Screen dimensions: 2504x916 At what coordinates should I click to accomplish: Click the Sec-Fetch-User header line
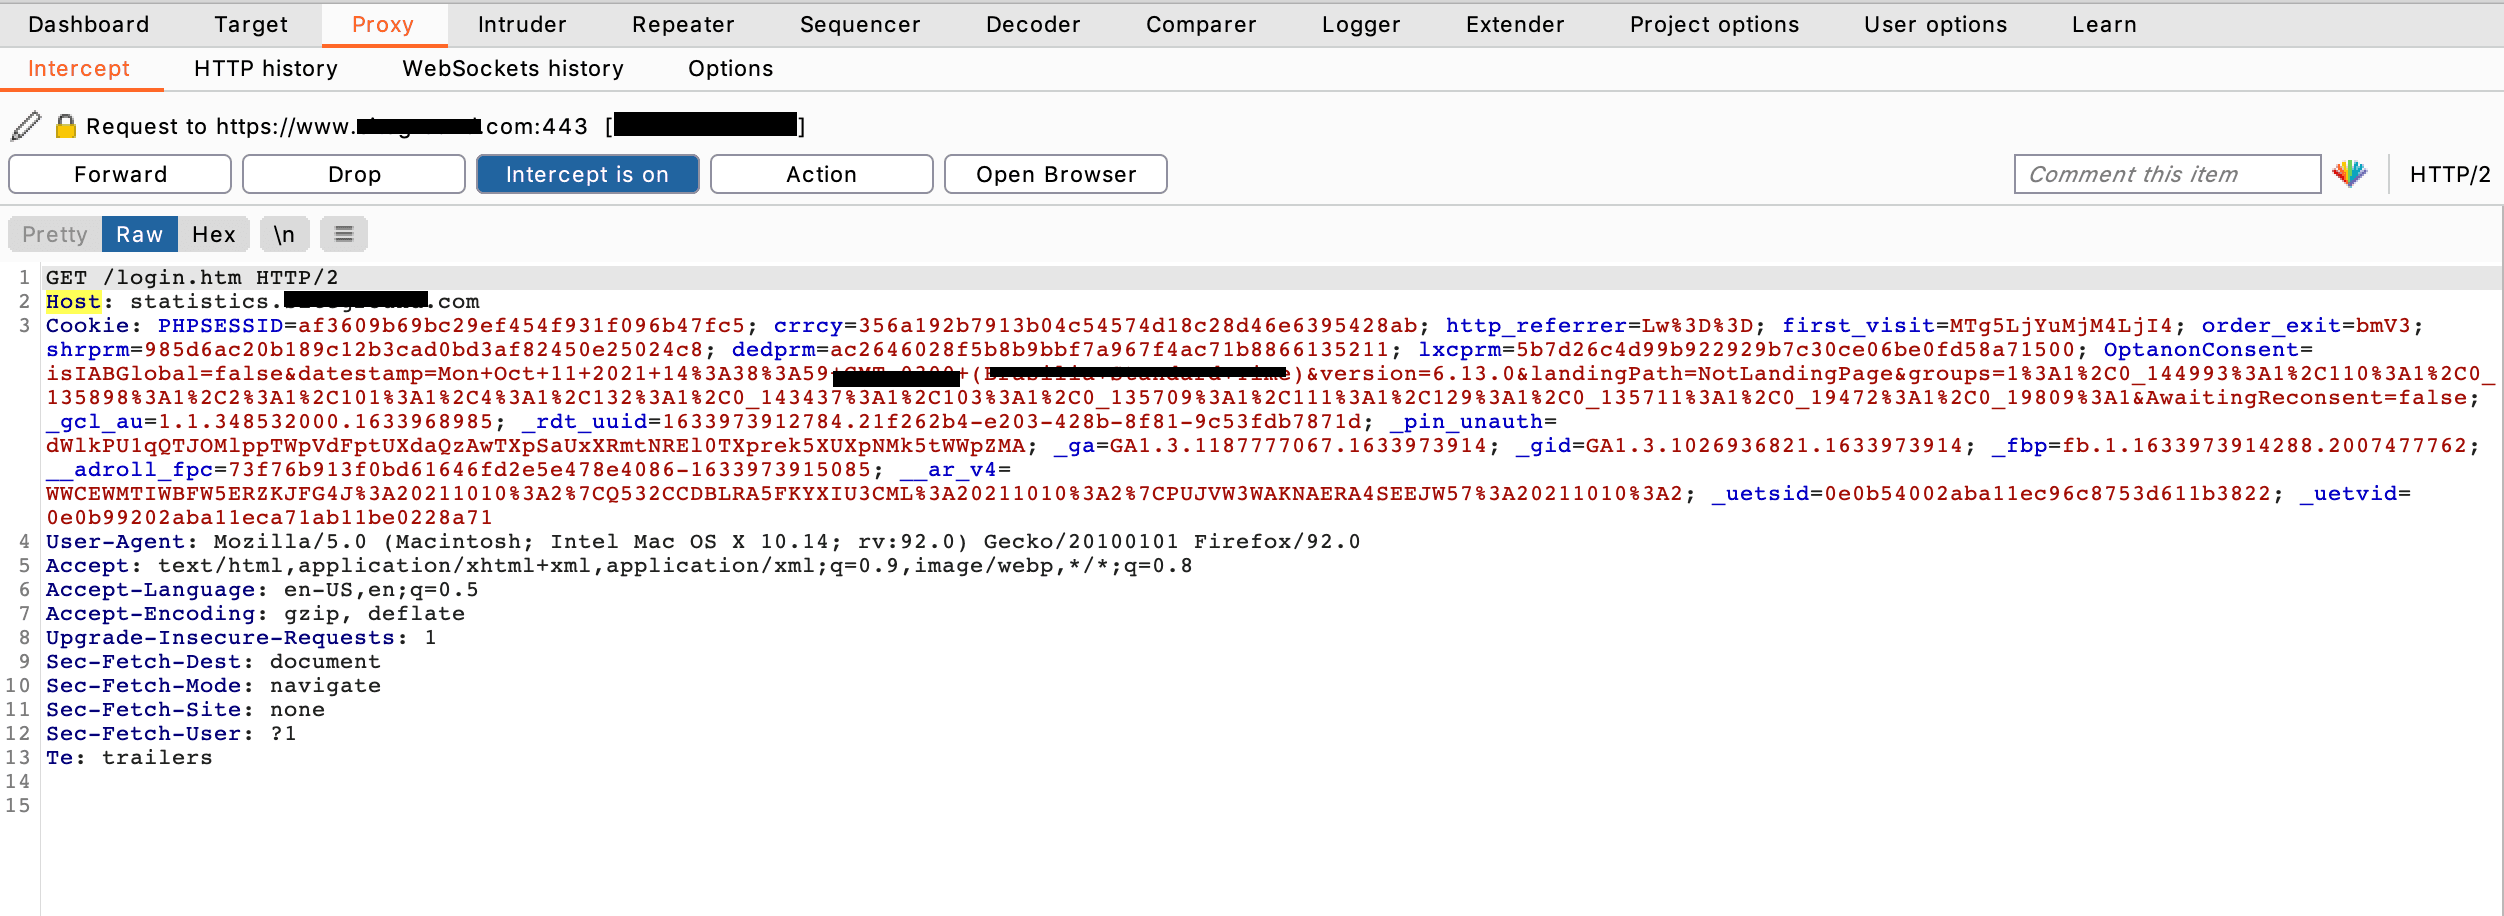pyautogui.click(x=171, y=733)
